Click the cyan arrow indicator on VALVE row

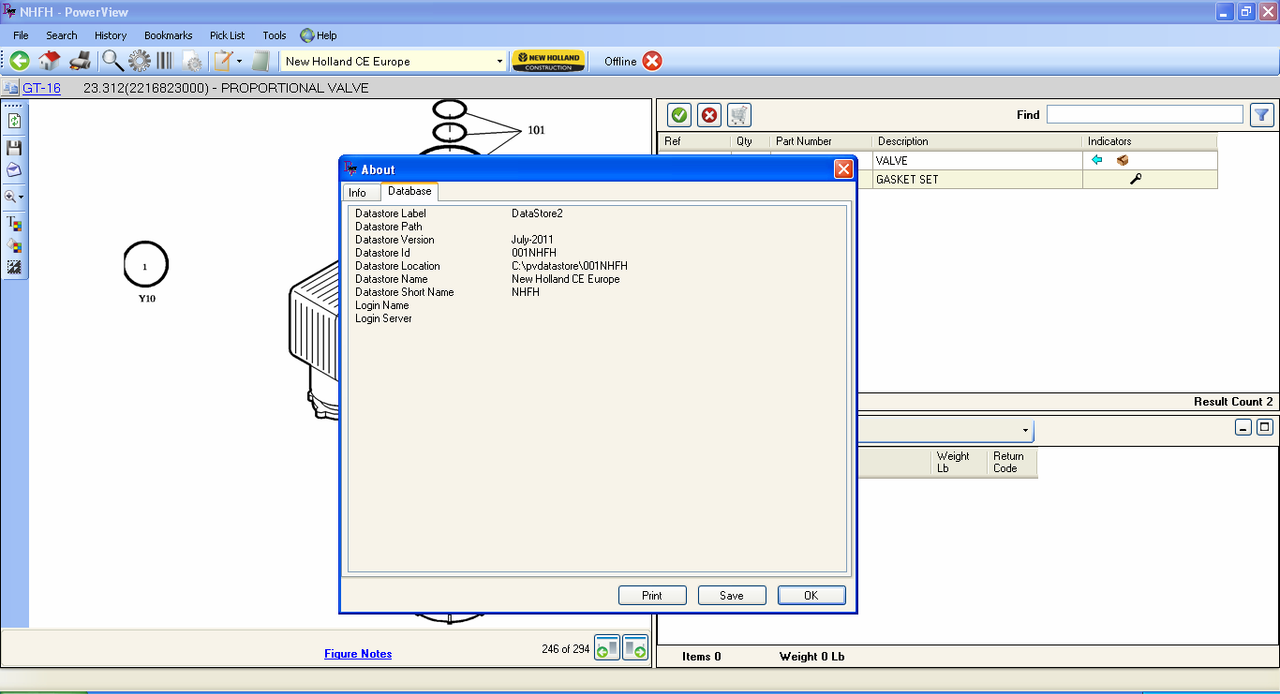pyautogui.click(x=1097, y=160)
